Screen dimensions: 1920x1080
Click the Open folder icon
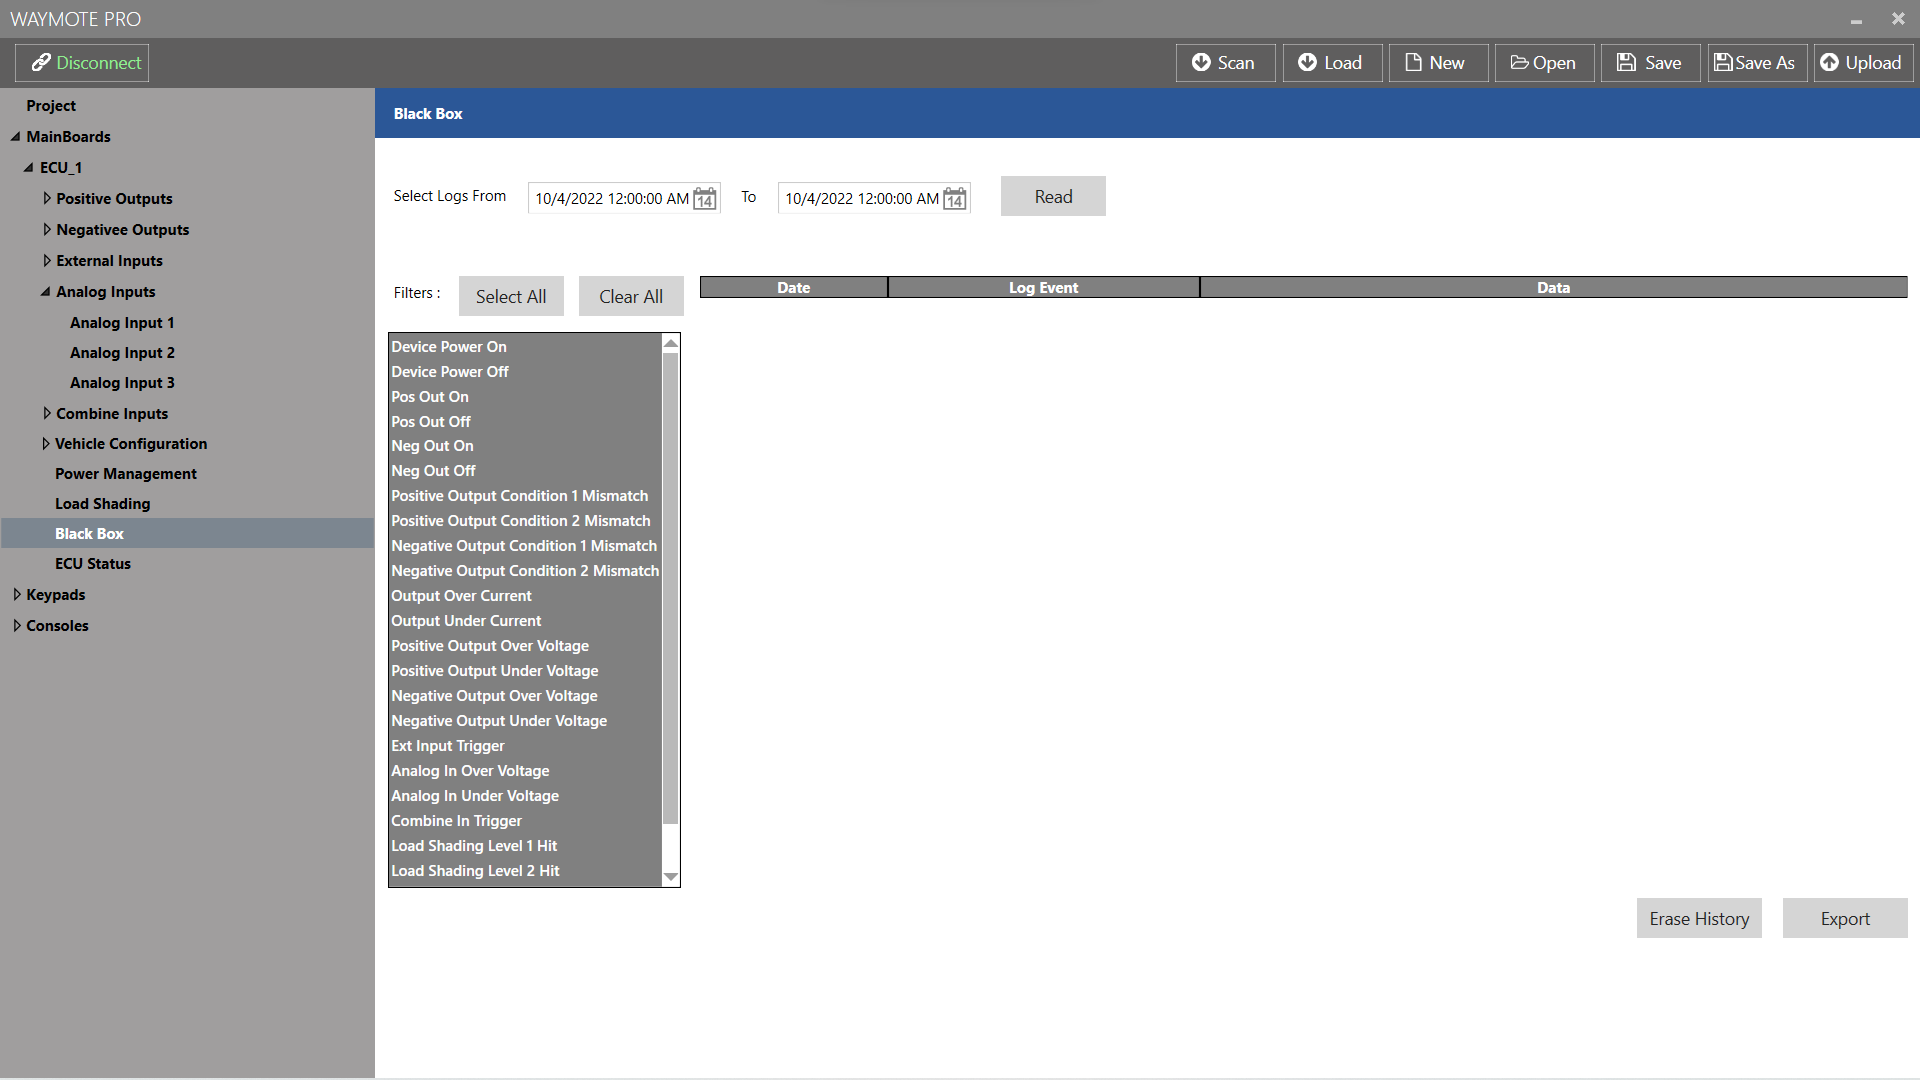tap(1519, 63)
